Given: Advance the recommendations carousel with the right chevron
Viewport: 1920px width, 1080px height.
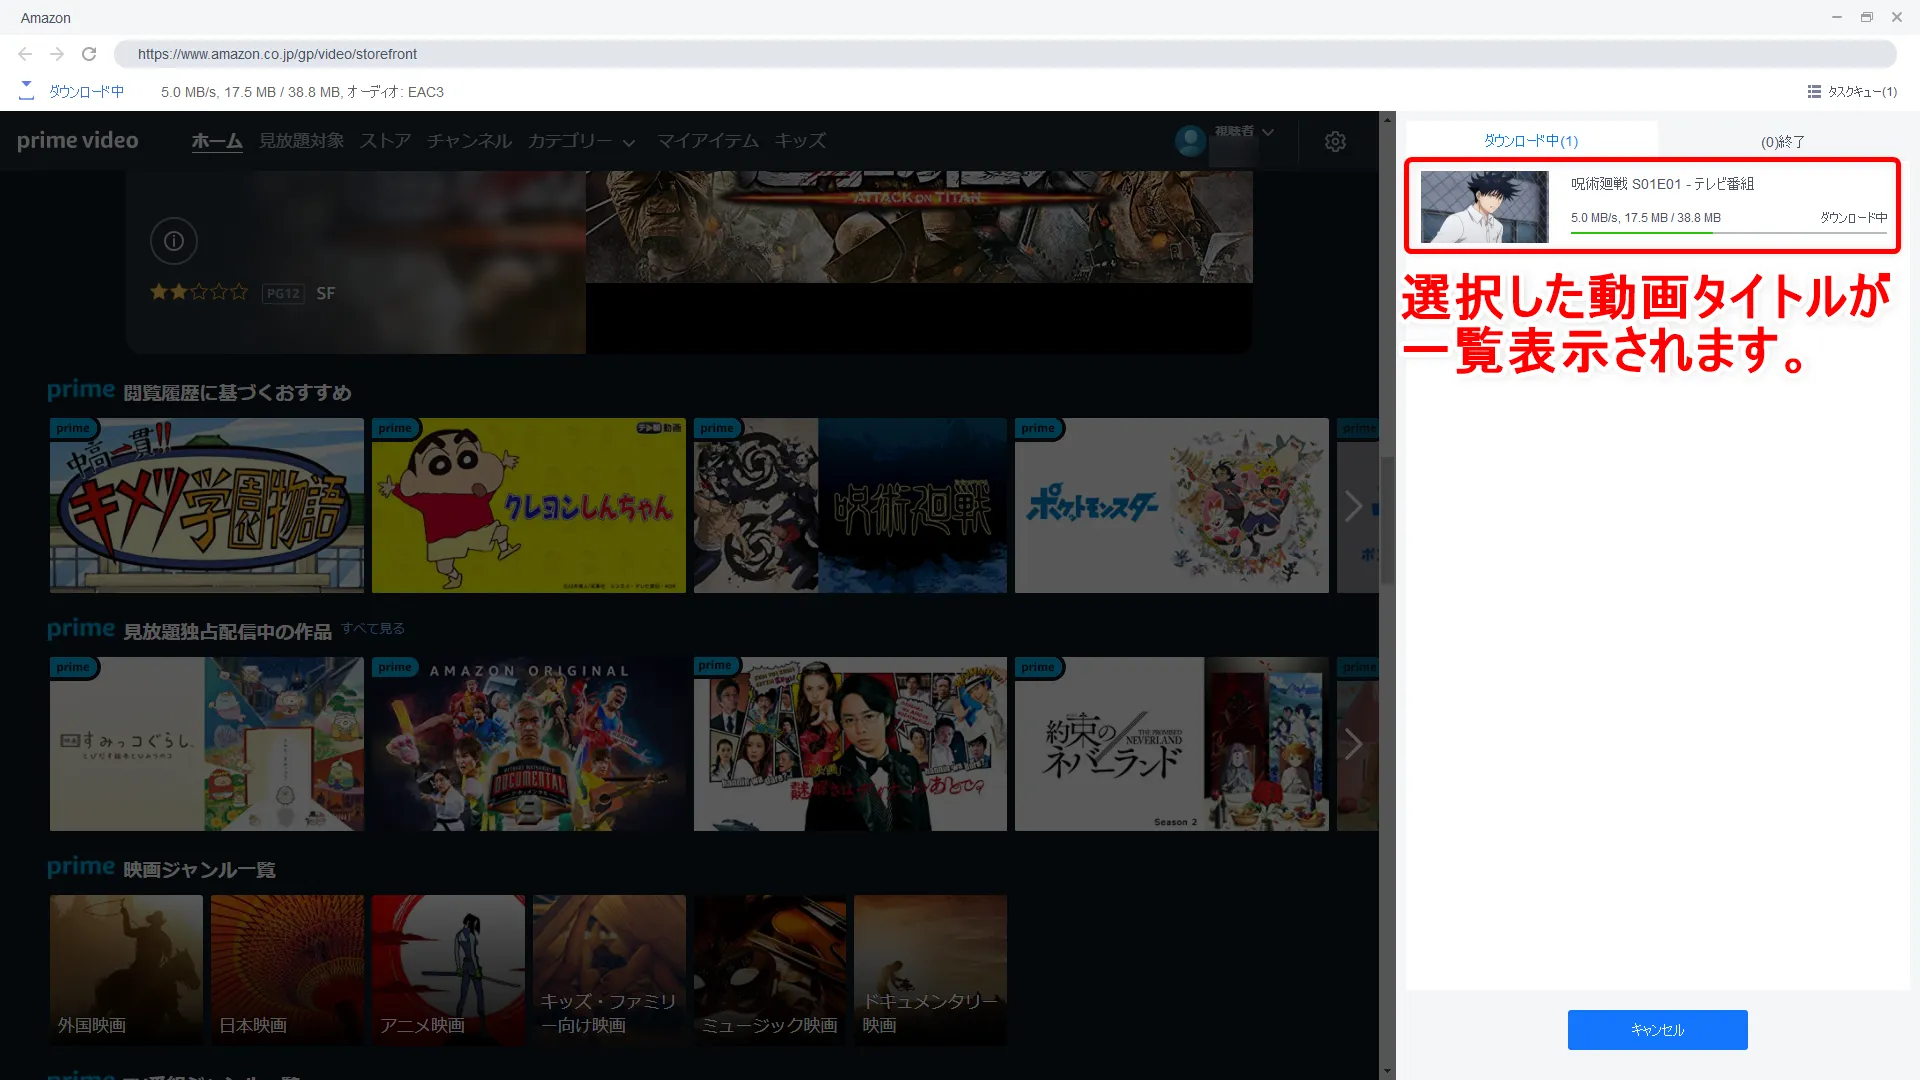Looking at the screenshot, I should [x=1353, y=506].
